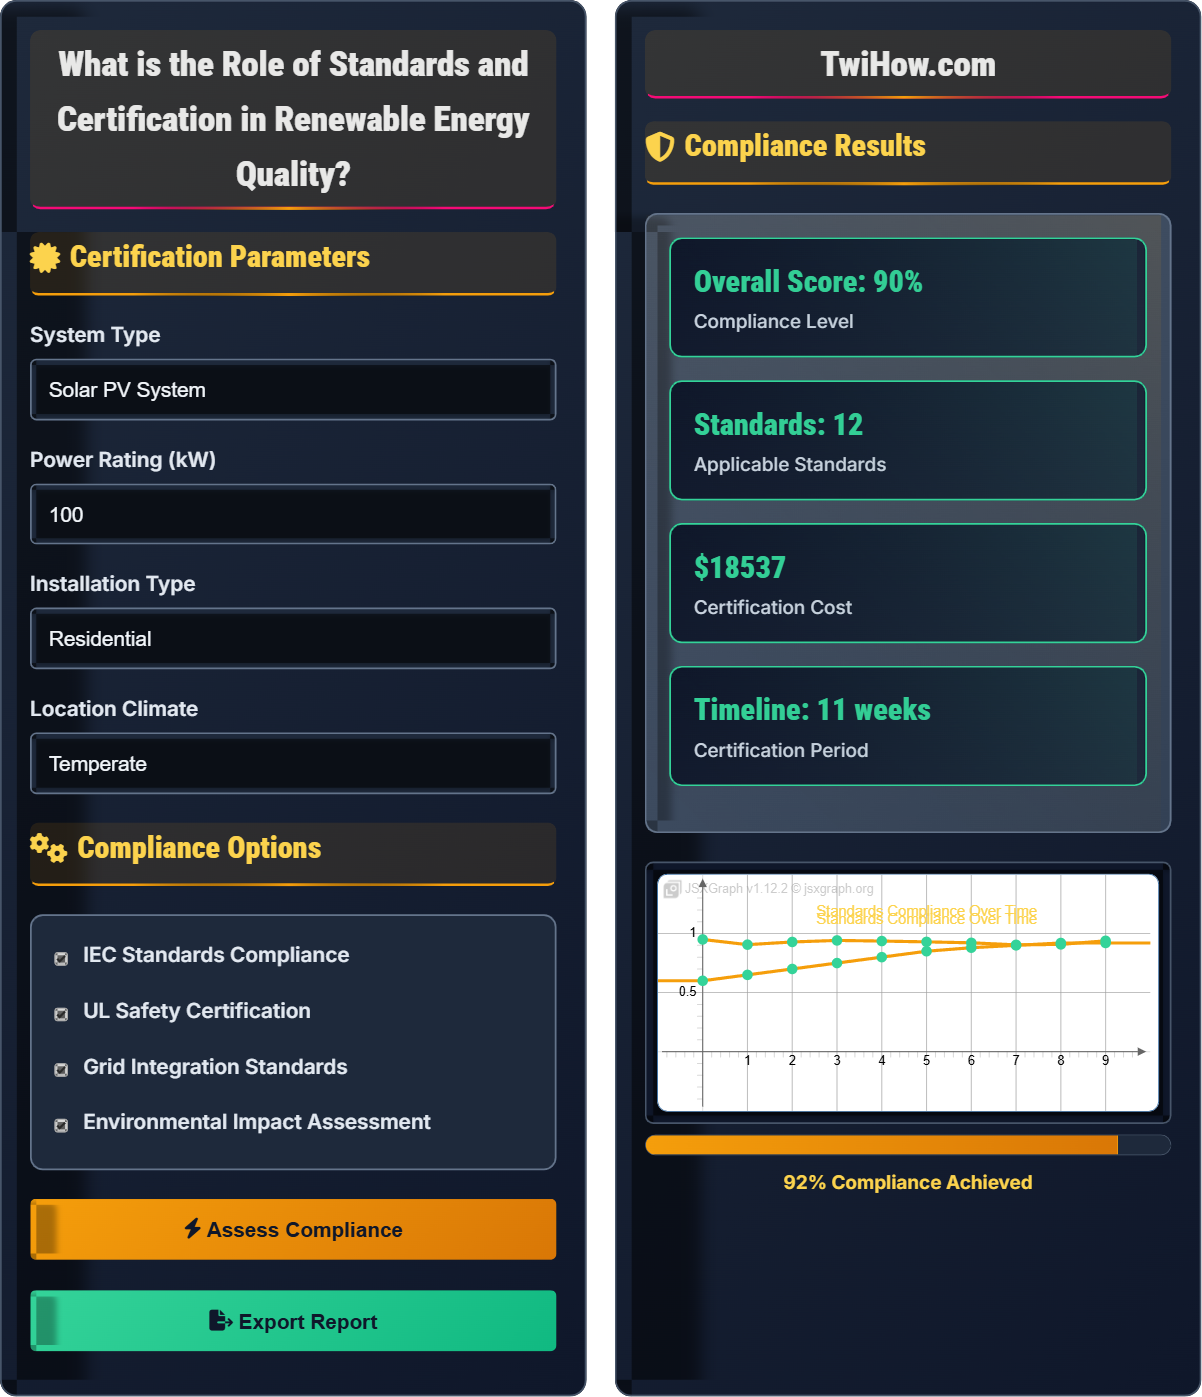Click the lower curve data point at x=1
Image resolution: width=1202 pixels, height=1397 pixels.
tap(747, 975)
